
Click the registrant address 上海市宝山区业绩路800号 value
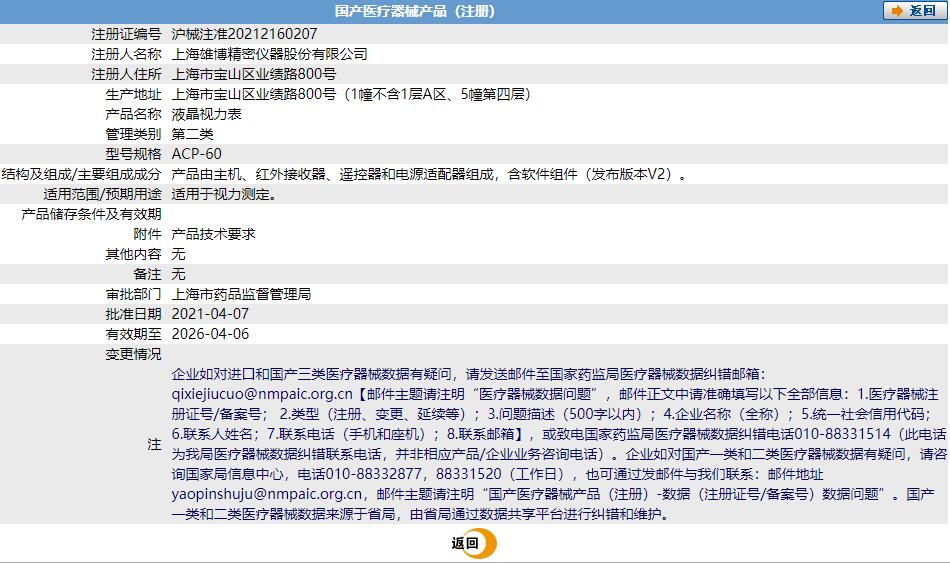[x=254, y=74]
